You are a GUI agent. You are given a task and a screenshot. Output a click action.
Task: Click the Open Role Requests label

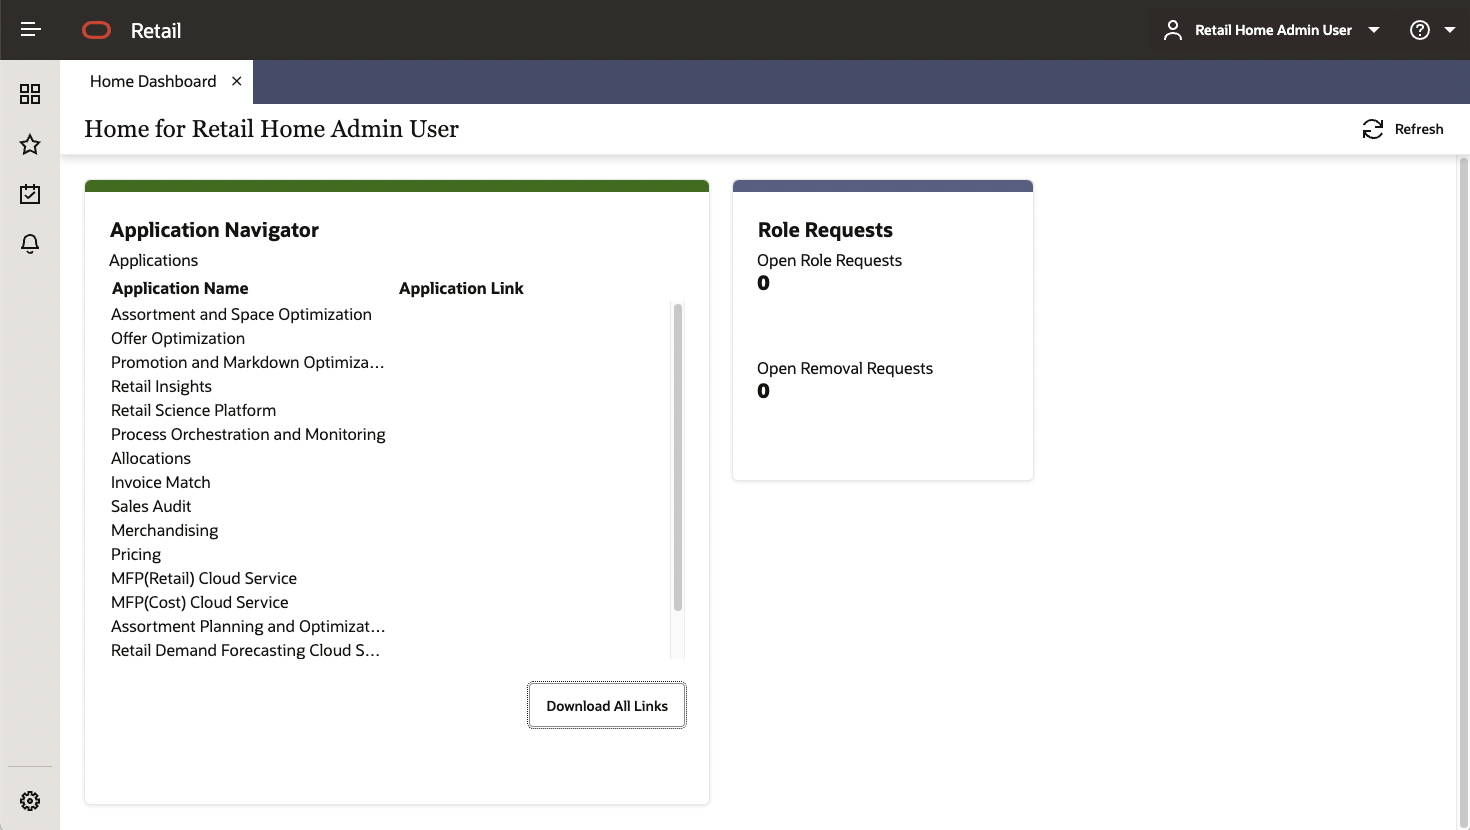(x=829, y=260)
